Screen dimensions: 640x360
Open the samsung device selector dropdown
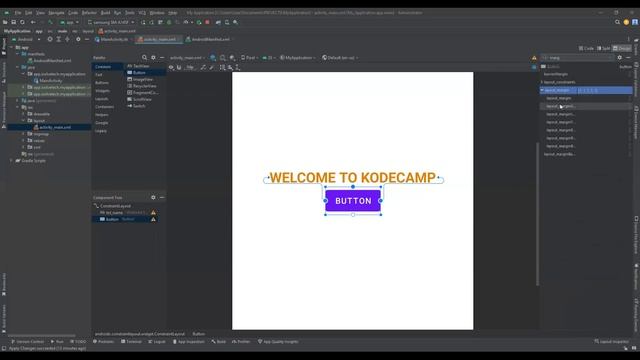[111, 22]
